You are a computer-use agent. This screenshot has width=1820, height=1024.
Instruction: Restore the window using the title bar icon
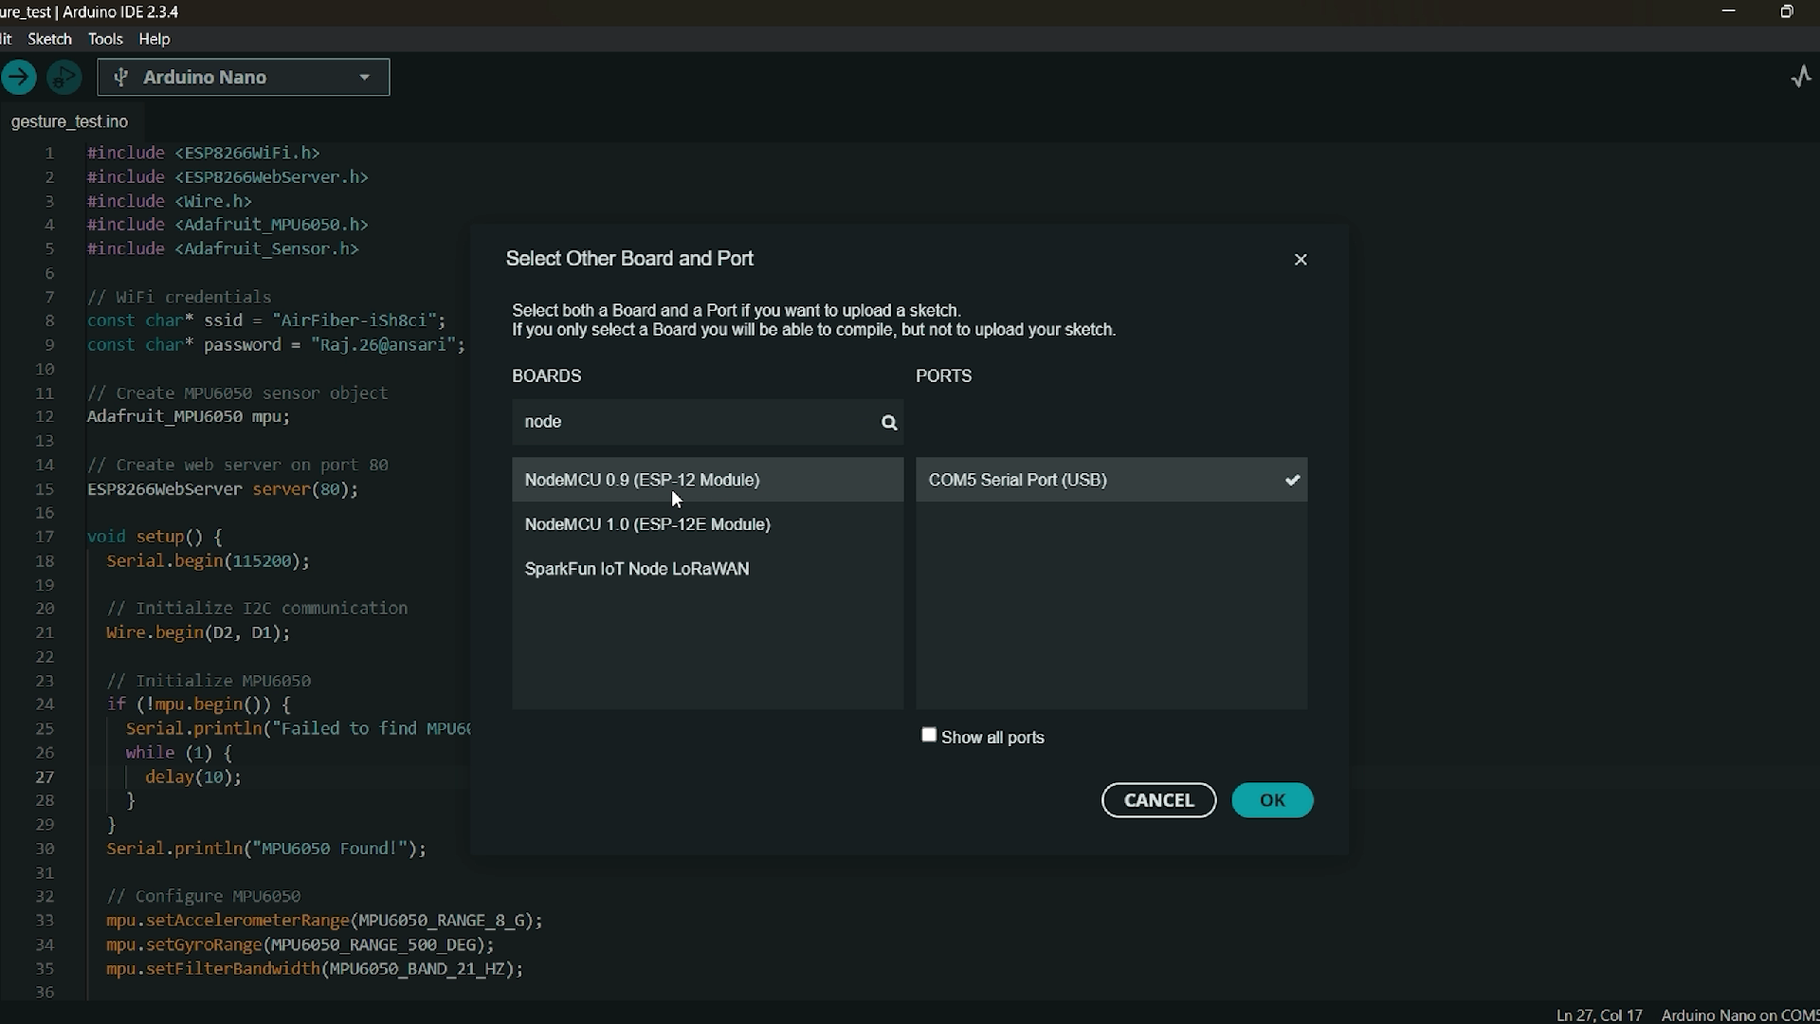tap(1786, 11)
